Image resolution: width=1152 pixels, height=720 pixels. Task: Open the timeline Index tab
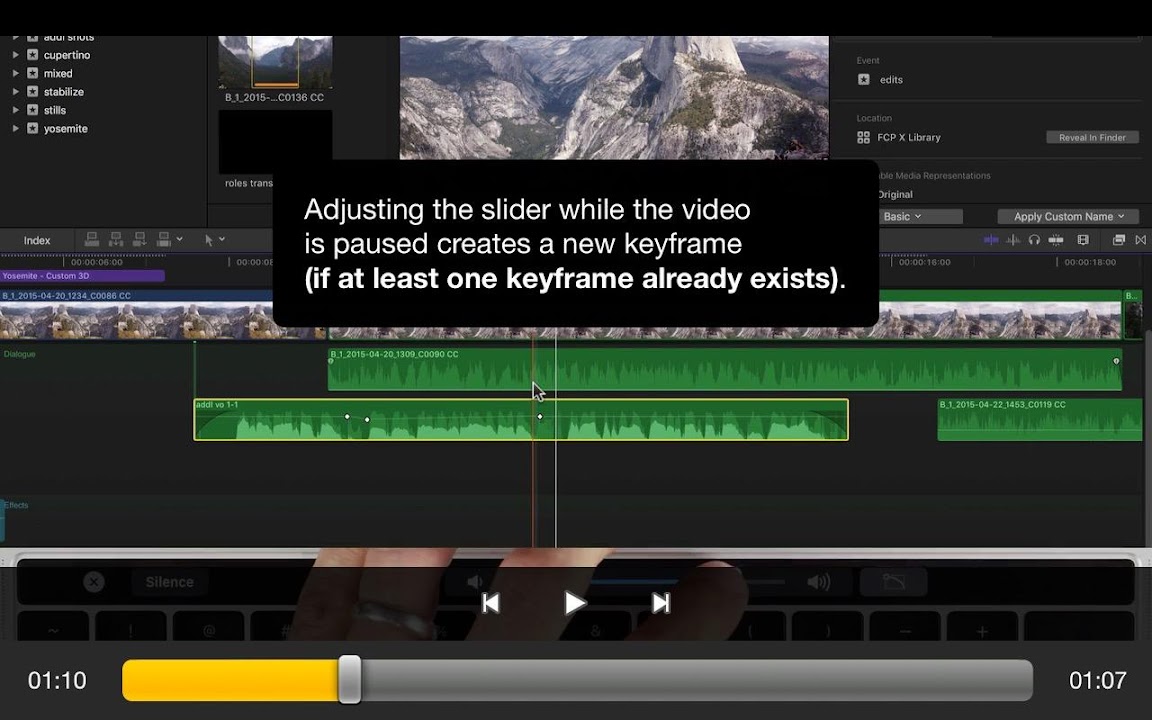37,241
